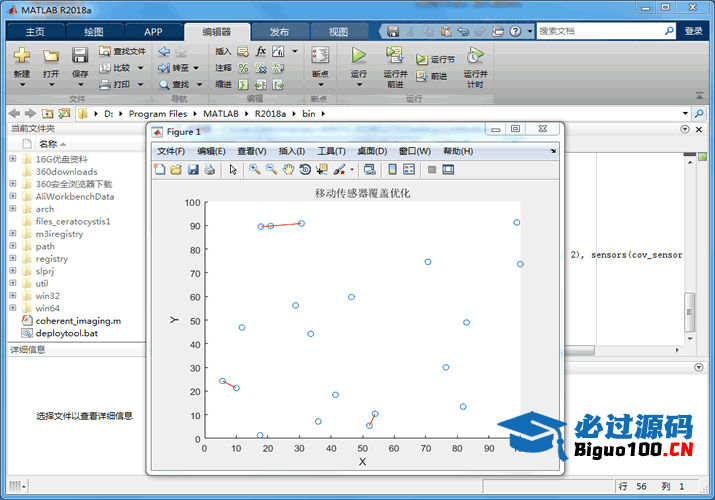Click the quick access save icon
The image size is (715, 500).
click(x=393, y=31)
